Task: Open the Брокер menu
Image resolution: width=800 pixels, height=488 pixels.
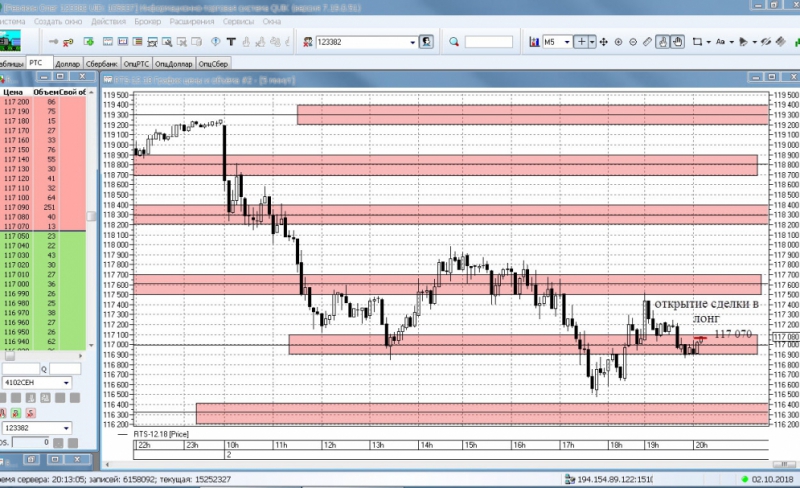Action: pos(147,21)
